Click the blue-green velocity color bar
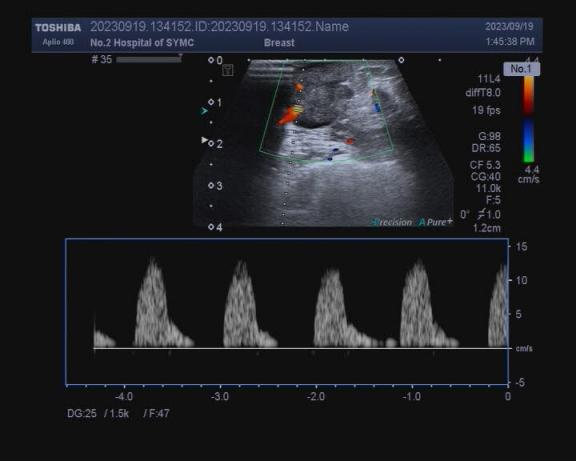This screenshot has width=576, height=461. [x=528, y=140]
